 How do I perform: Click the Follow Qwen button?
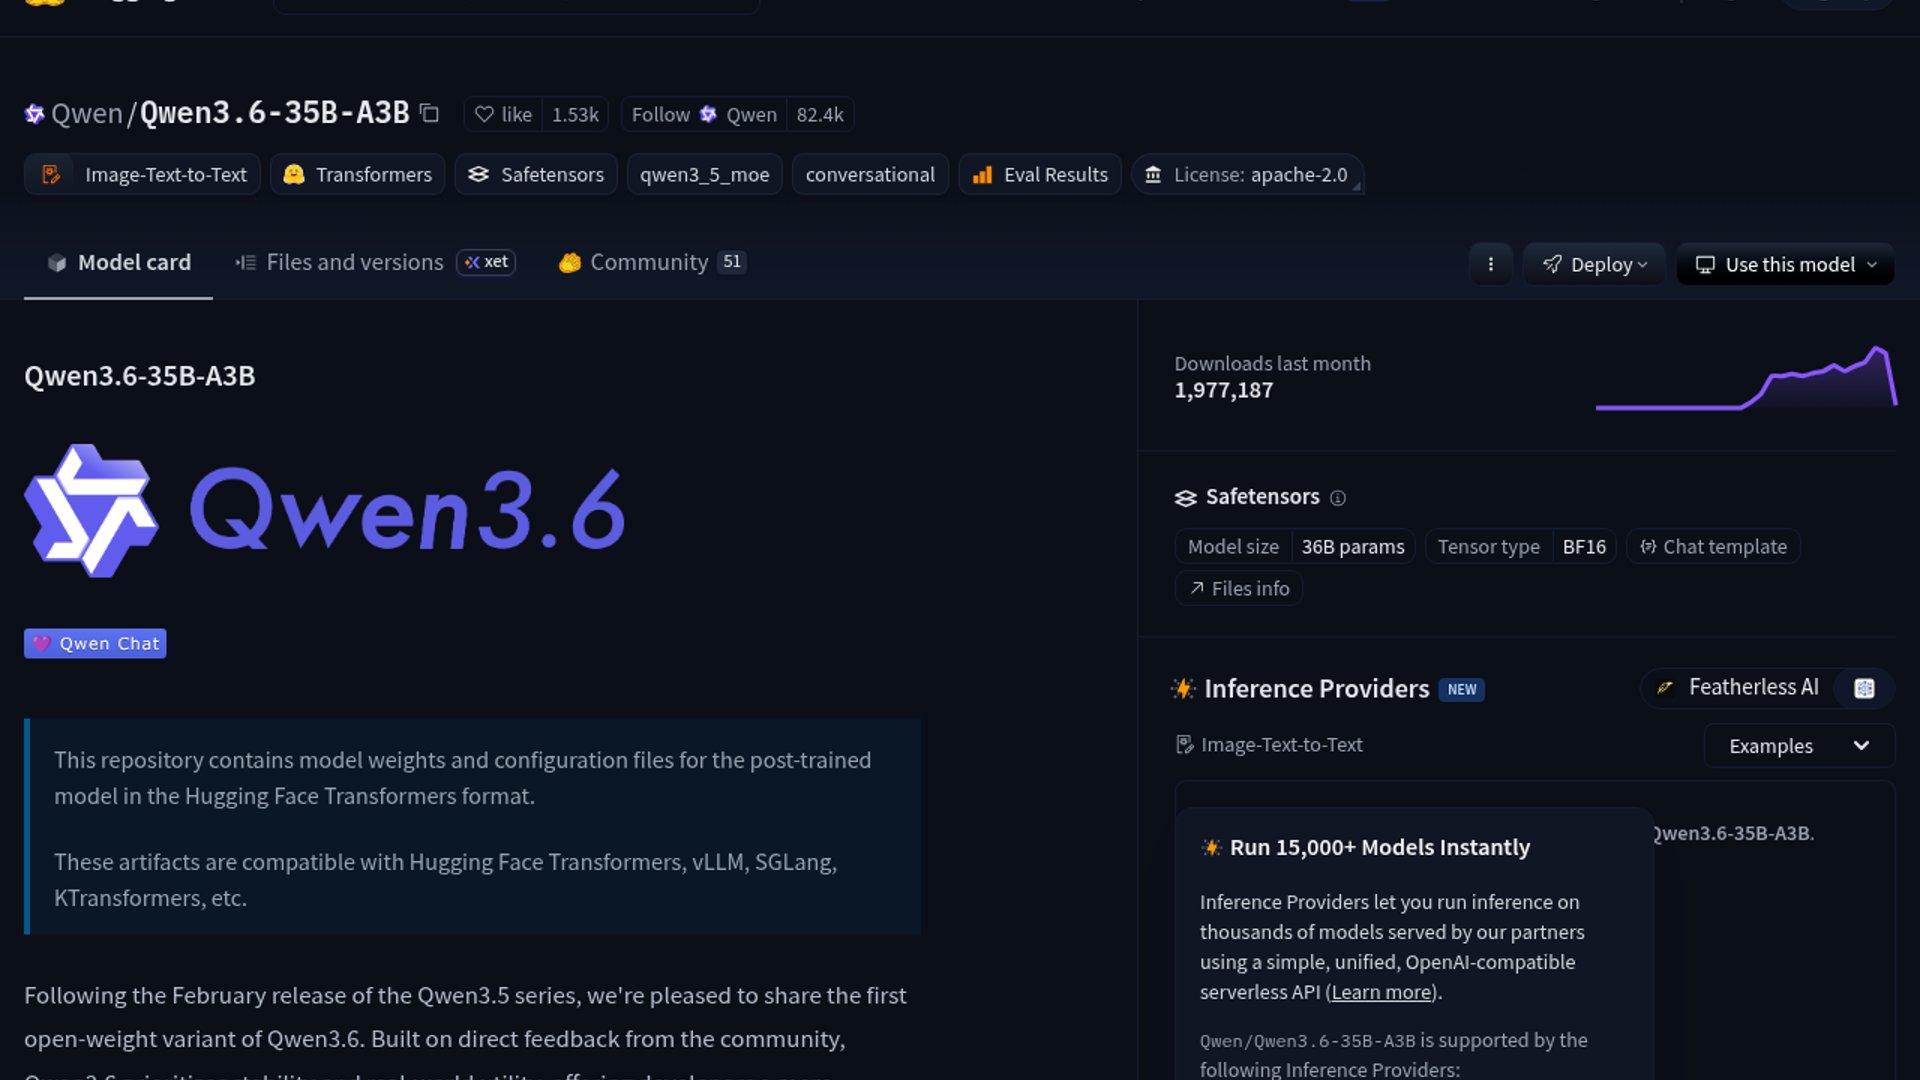coord(703,114)
